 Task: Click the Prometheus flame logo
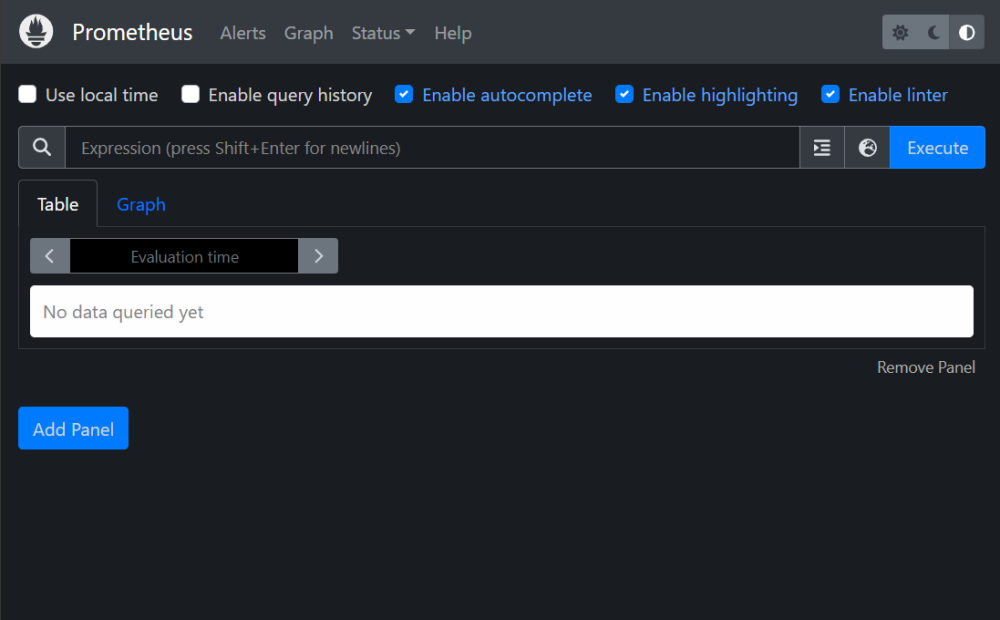(36, 31)
